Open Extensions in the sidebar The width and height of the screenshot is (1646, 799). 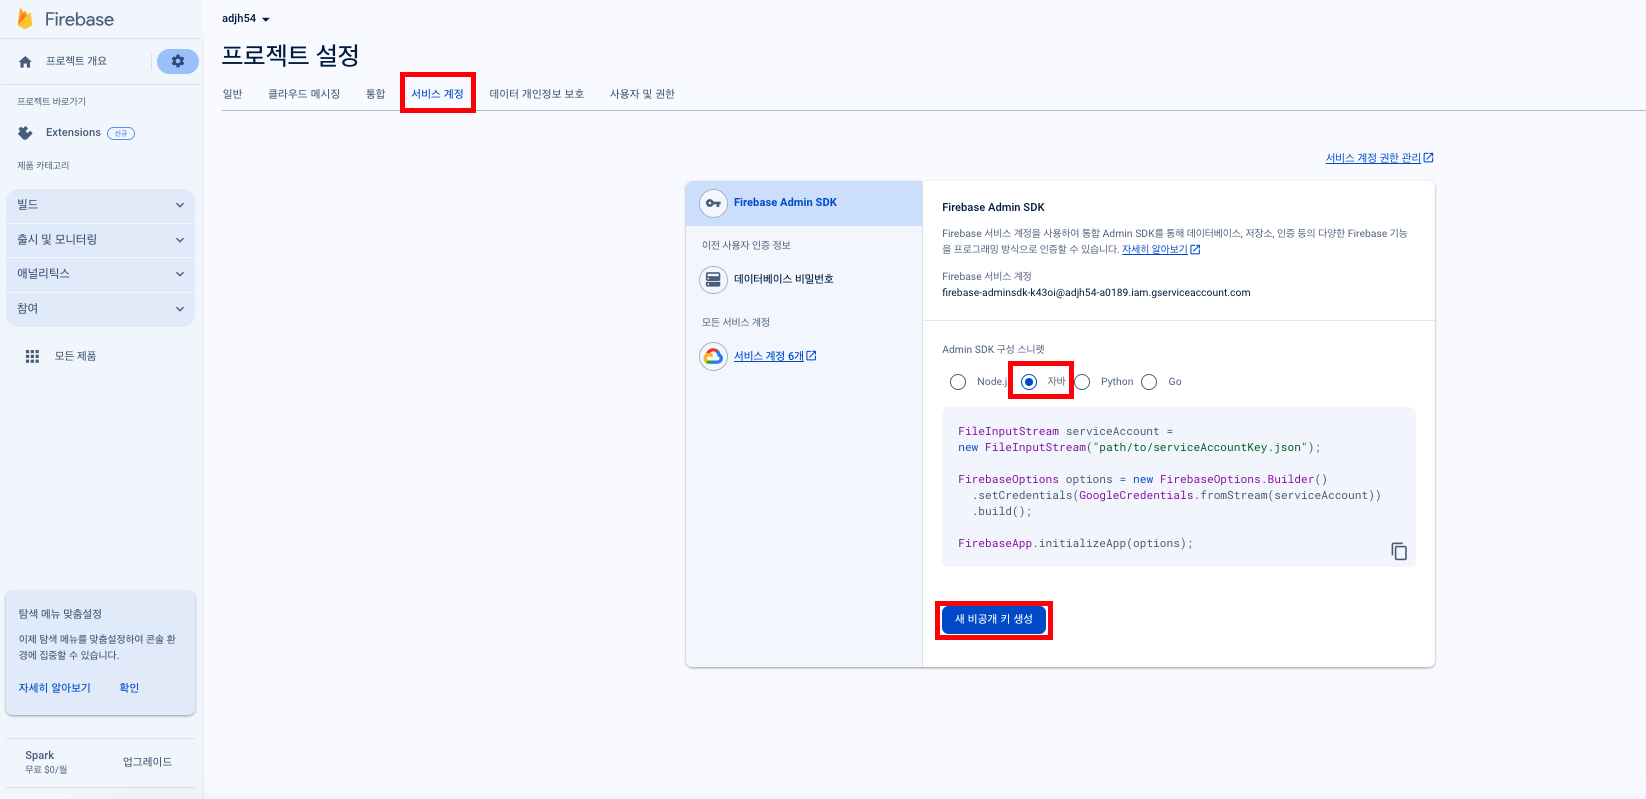73,133
